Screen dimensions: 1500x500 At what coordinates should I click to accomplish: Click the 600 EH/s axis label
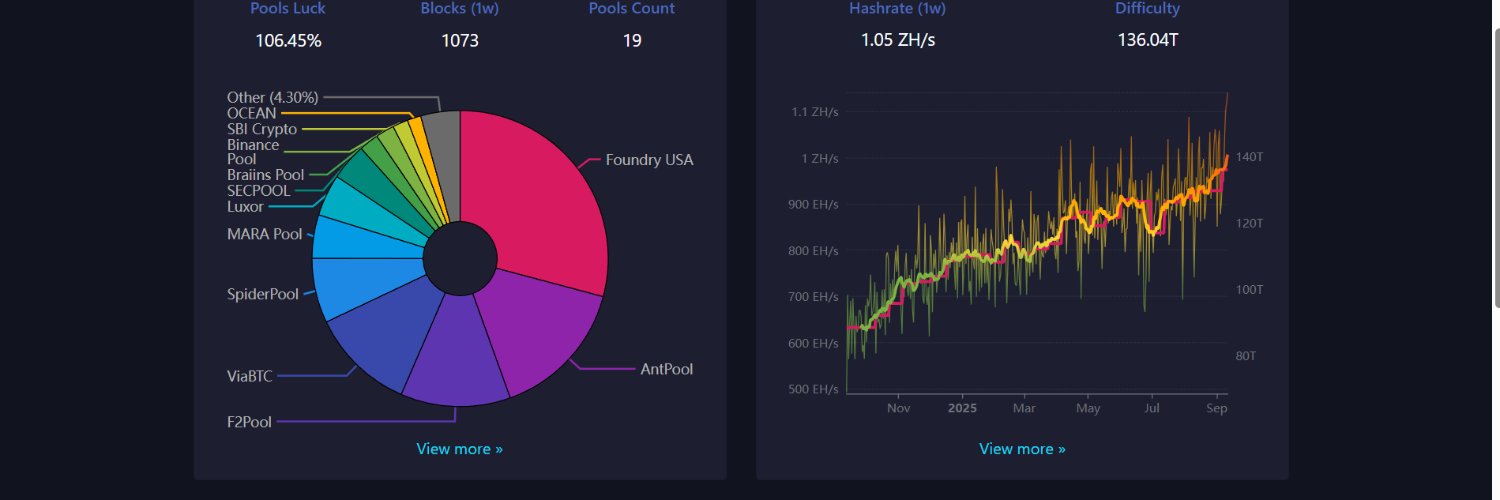point(813,343)
